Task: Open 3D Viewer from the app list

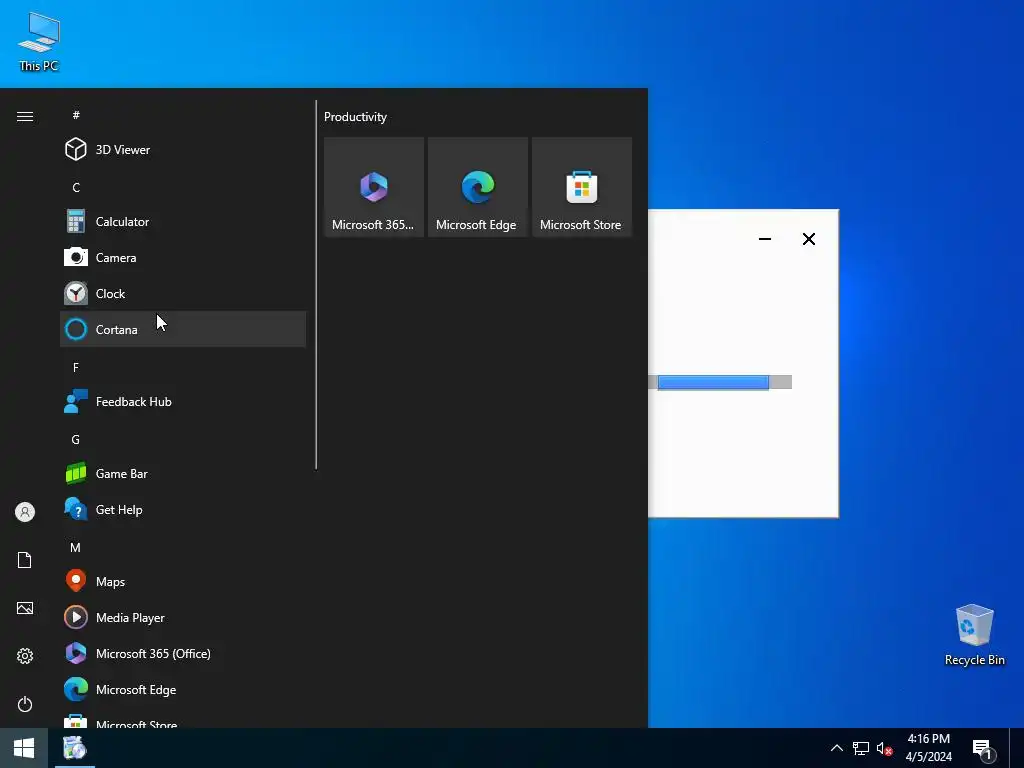Action: tap(183, 150)
